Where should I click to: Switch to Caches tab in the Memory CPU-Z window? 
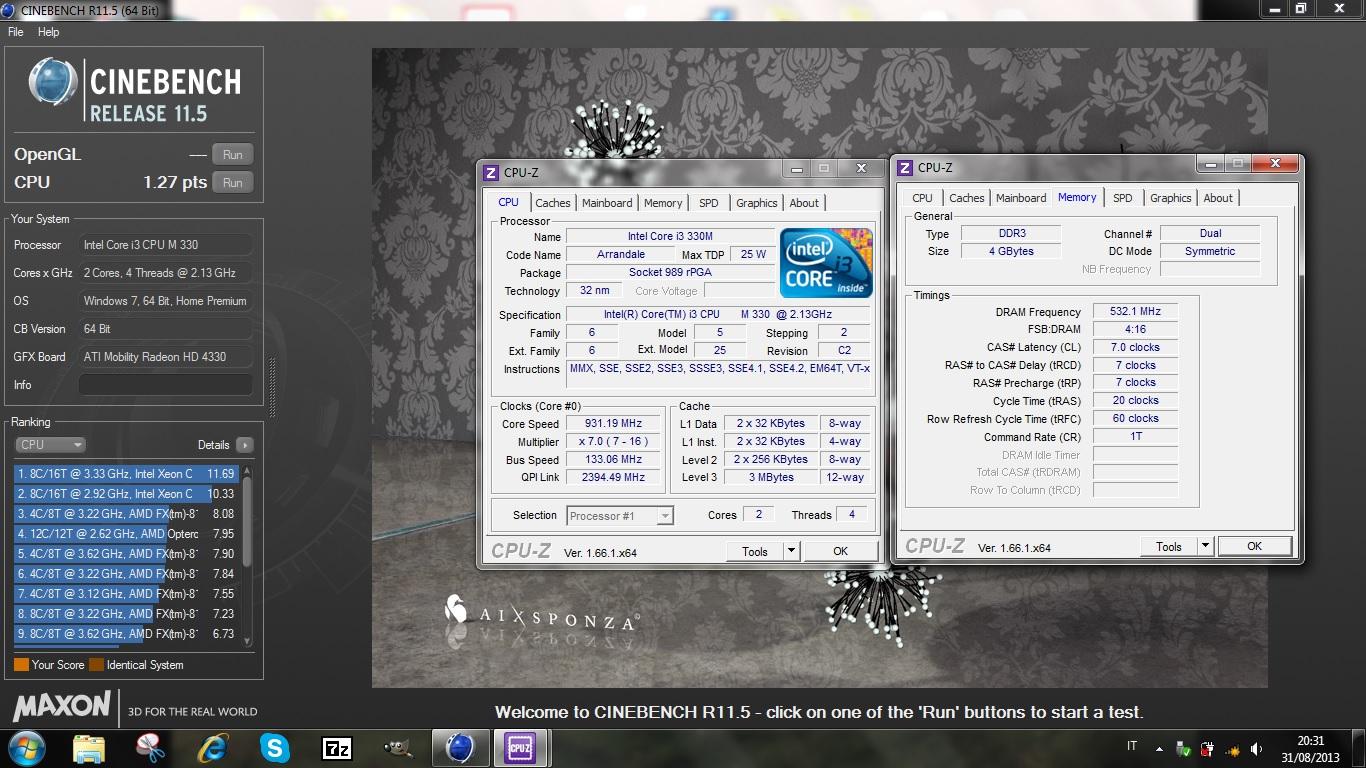point(967,198)
